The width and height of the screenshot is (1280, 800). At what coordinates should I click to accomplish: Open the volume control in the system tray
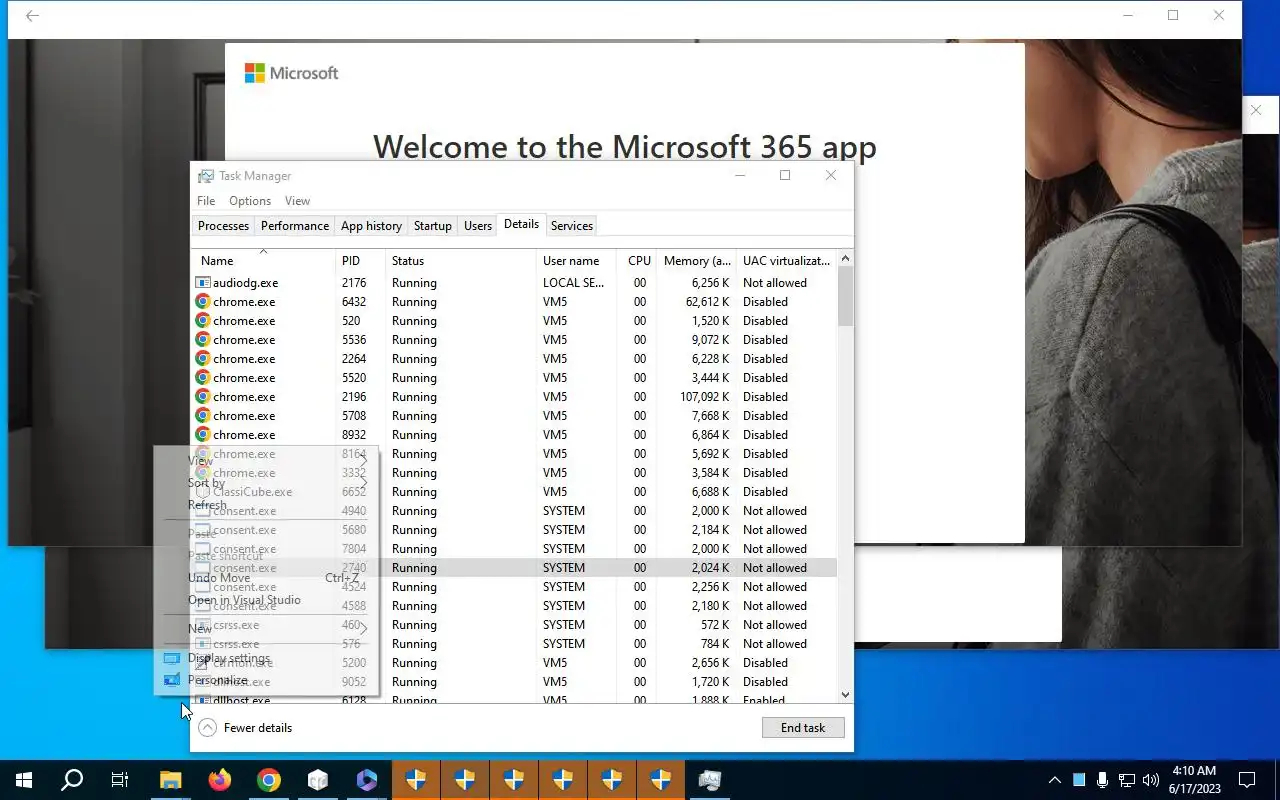click(x=1151, y=780)
